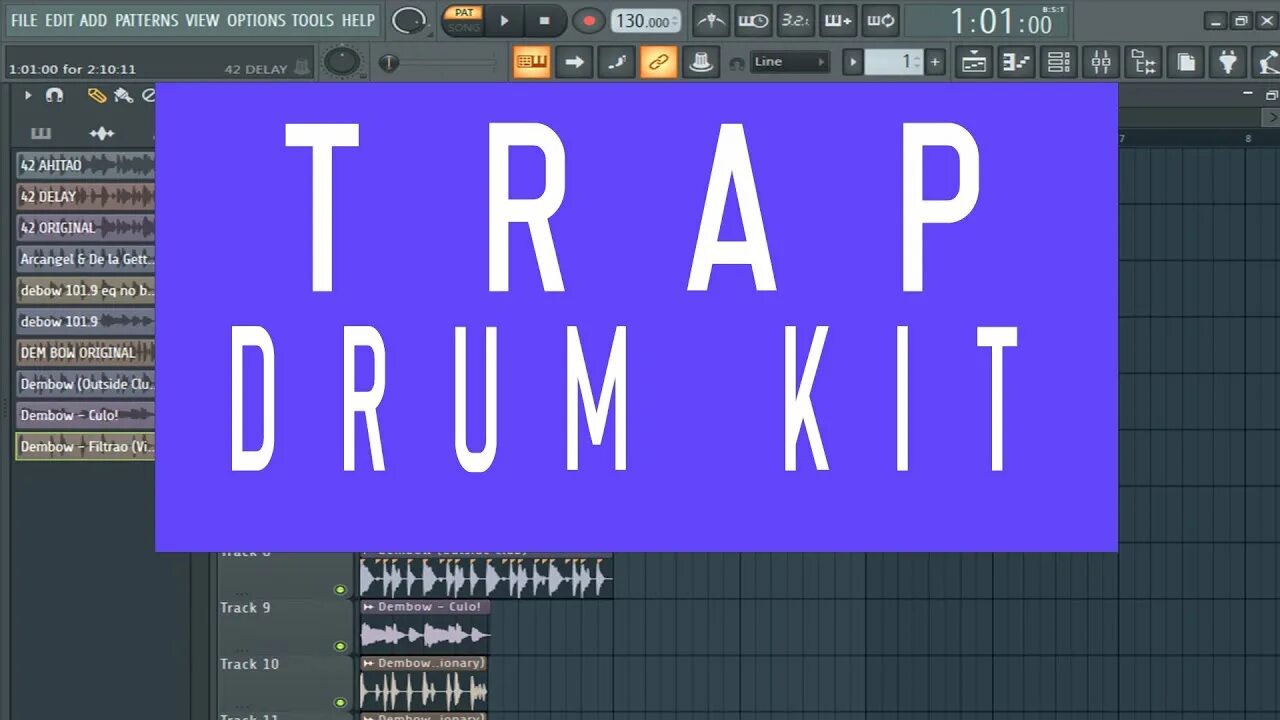Show pattern clips with piano icon
Screen dimensions: 1280x720
pos(41,133)
